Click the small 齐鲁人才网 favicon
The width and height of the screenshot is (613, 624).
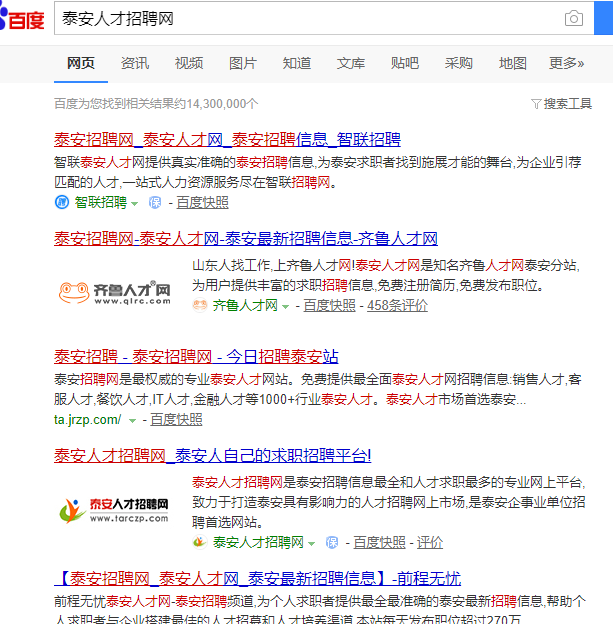(x=200, y=305)
